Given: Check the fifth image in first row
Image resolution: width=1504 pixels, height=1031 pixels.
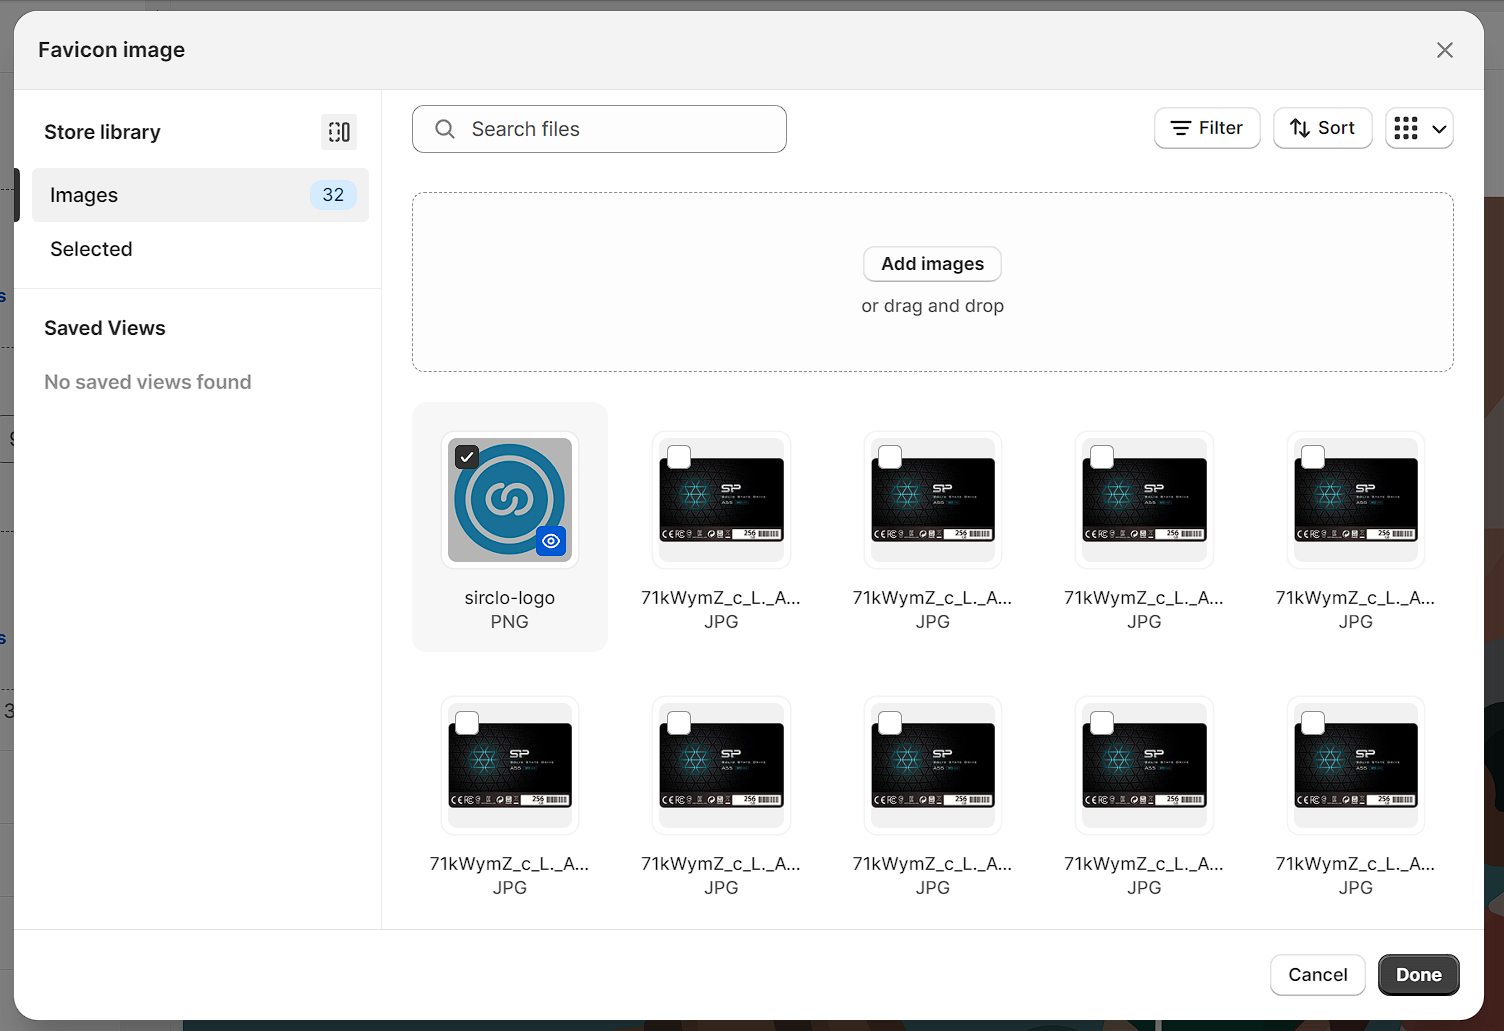Looking at the screenshot, I should (x=1313, y=457).
